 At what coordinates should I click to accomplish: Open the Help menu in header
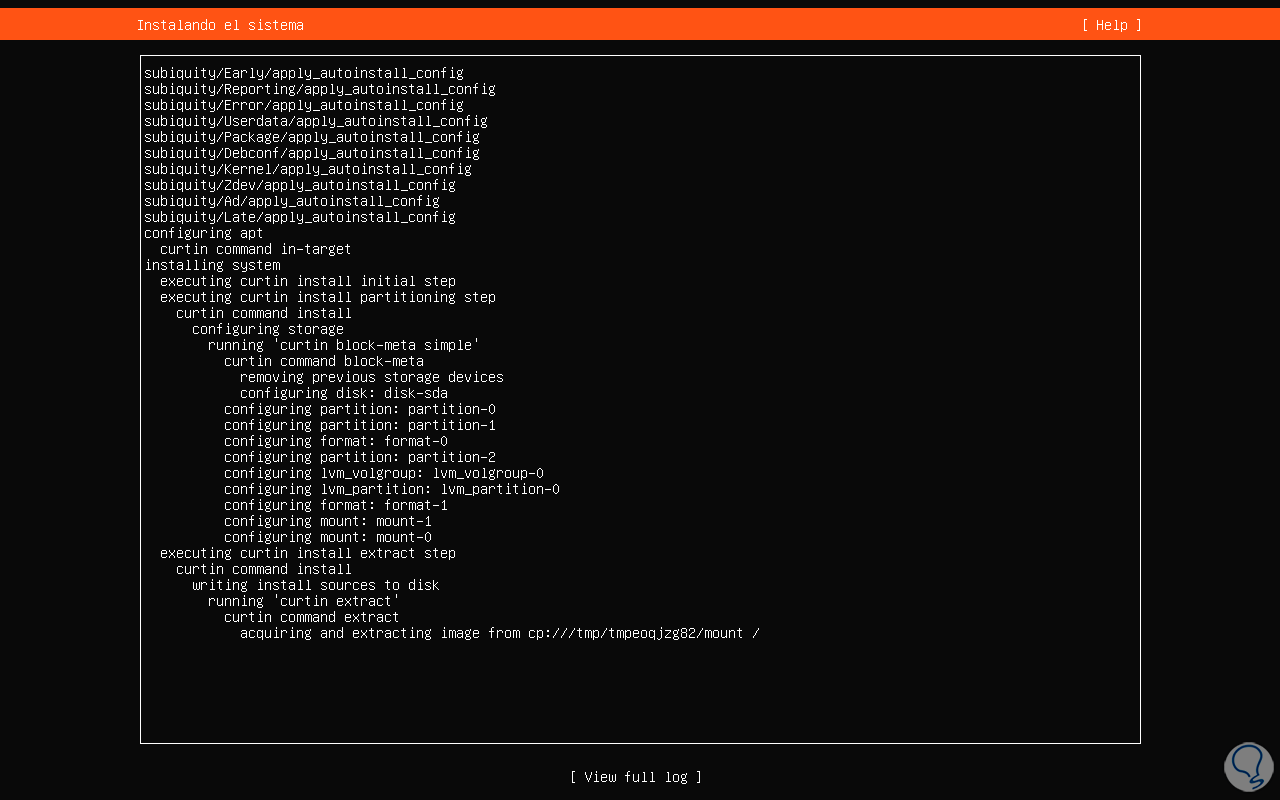click(x=1111, y=25)
